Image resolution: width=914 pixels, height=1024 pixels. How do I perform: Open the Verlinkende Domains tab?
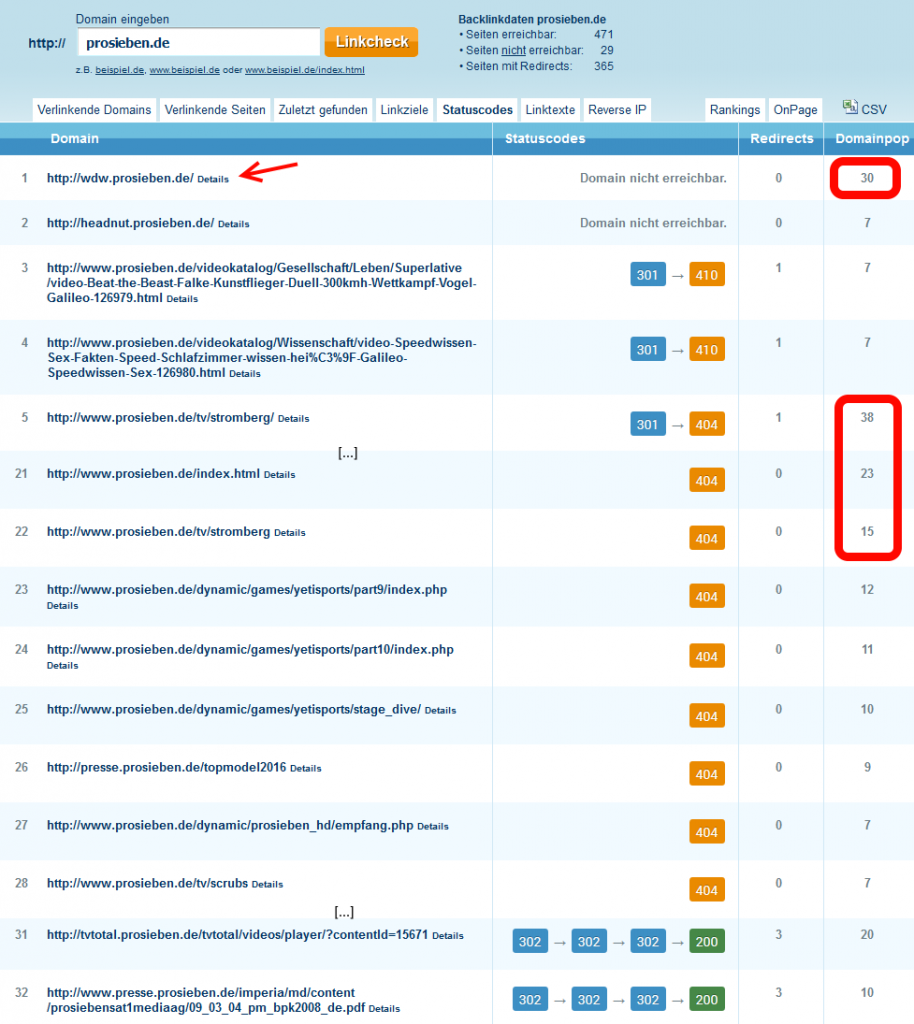coord(94,110)
